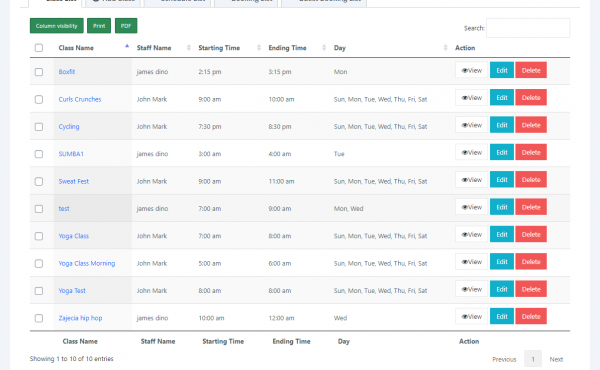This screenshot has width=600, height=370.
Task: Focus the Search input field
Action: (x=528, y=28)
